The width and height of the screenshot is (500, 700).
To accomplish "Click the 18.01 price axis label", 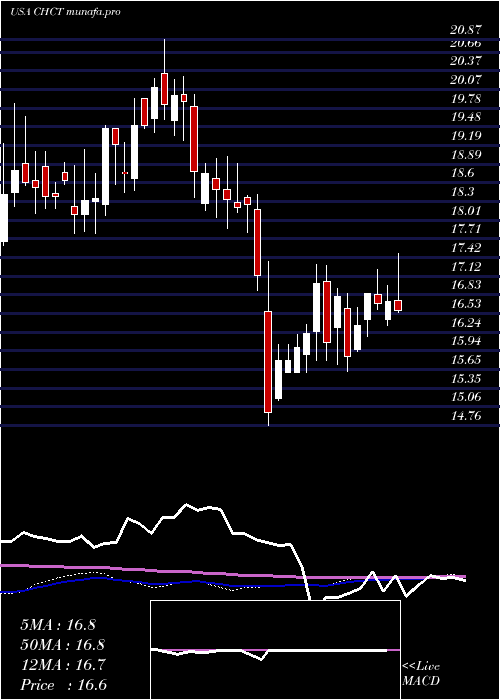I will [x=466, y=211].
